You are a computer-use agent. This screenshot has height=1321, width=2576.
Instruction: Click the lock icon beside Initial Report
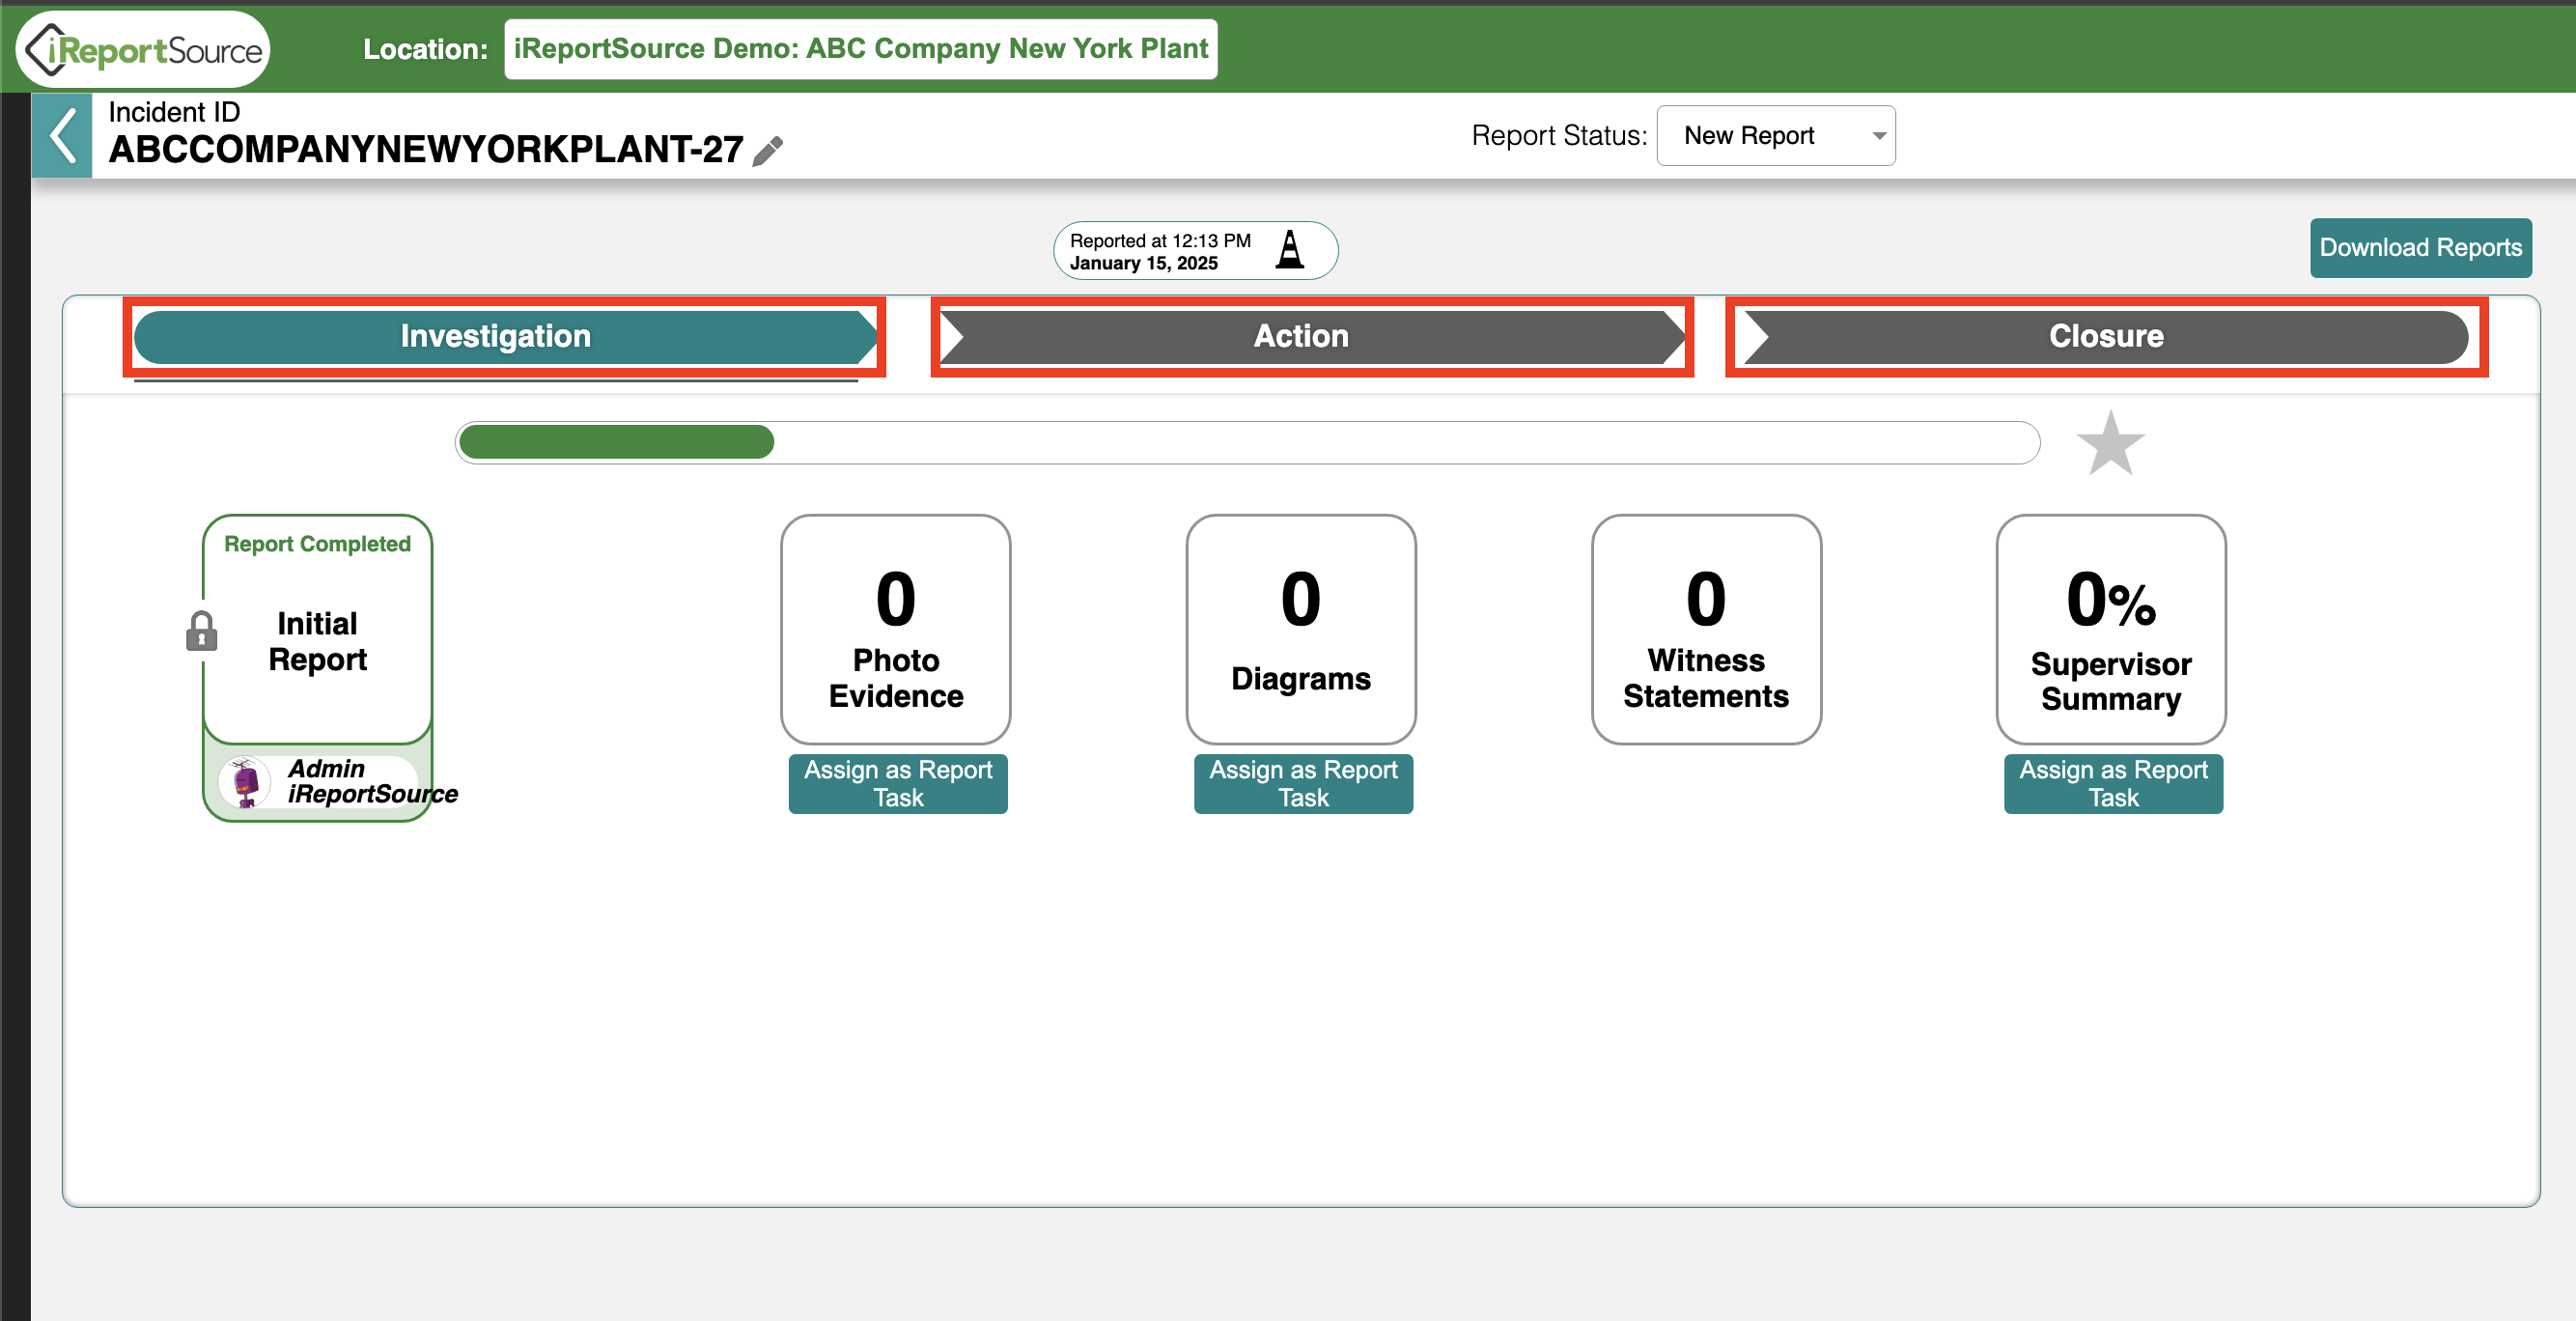point(202,631)
